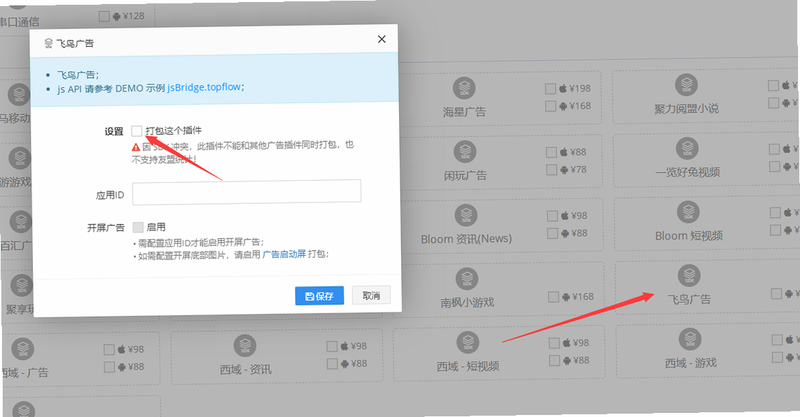Click the 西域 - 资讯 SDK icon
The image size is (800, 417).
click(x=245, y=346)
